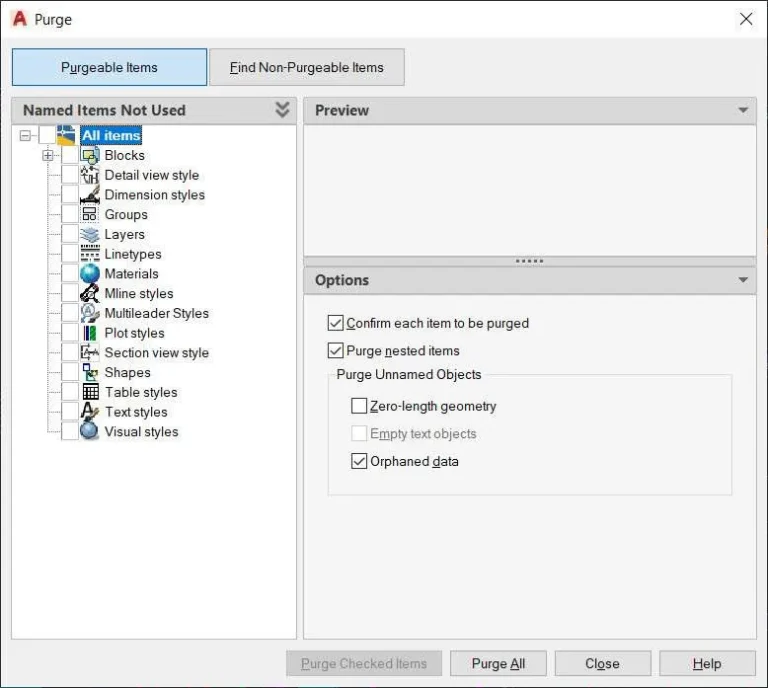Click the Text styles icon
768x688 pixels.
[90, 412]
